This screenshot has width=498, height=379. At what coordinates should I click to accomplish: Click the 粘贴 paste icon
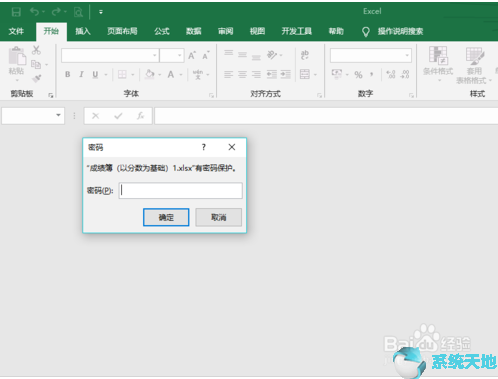[17, 56]
